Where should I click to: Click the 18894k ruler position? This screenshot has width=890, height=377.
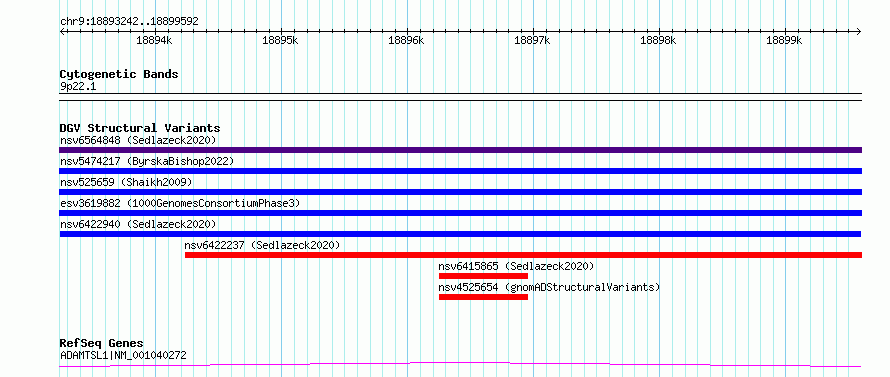(x=154, y=40)
